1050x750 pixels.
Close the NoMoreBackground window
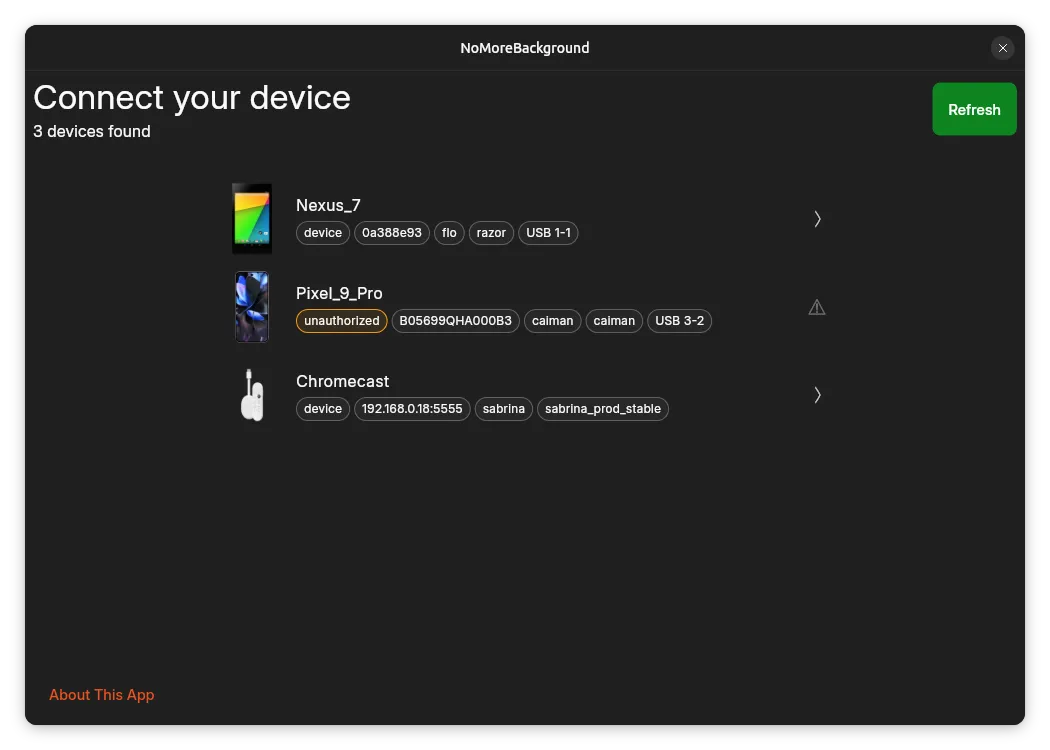click(x=1003, y=48)
